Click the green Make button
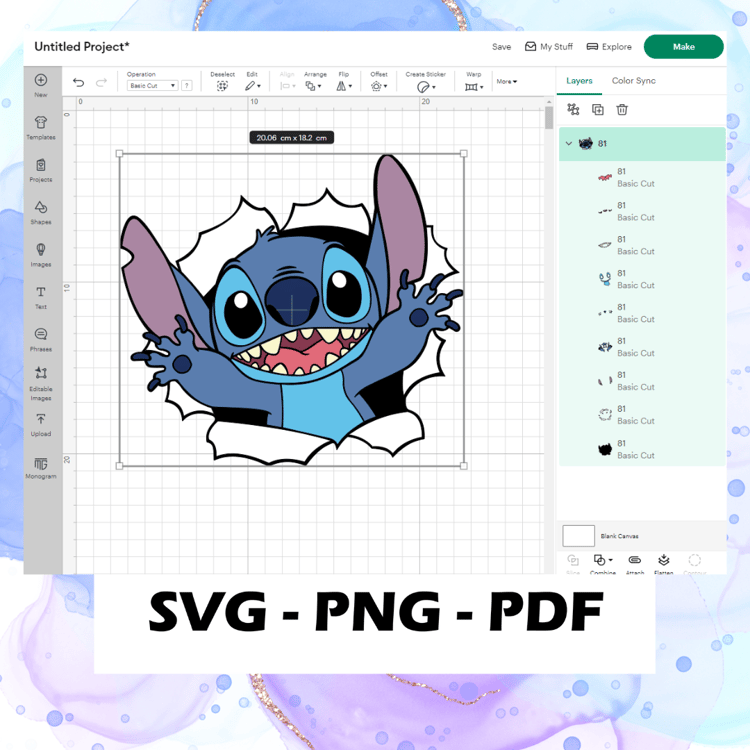This screenshot has height=750, width=750. pyautogui.click(x=683, y=47)
